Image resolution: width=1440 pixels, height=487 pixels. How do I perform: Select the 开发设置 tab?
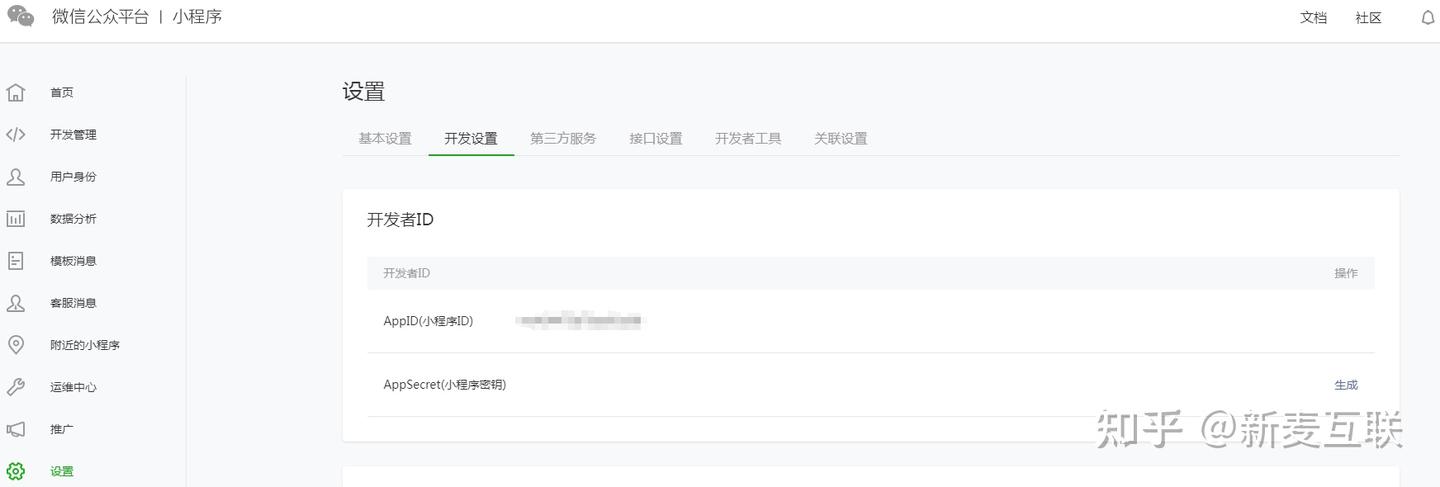coord(471,139)
